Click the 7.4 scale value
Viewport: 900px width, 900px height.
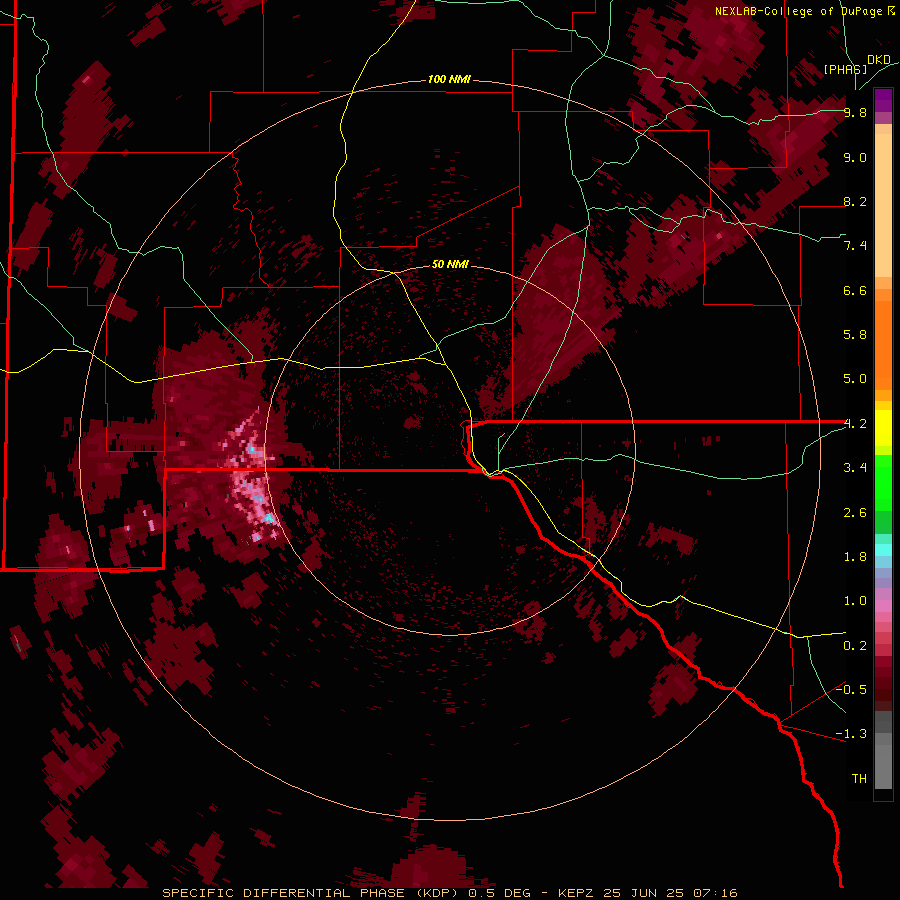coord(855,246)
